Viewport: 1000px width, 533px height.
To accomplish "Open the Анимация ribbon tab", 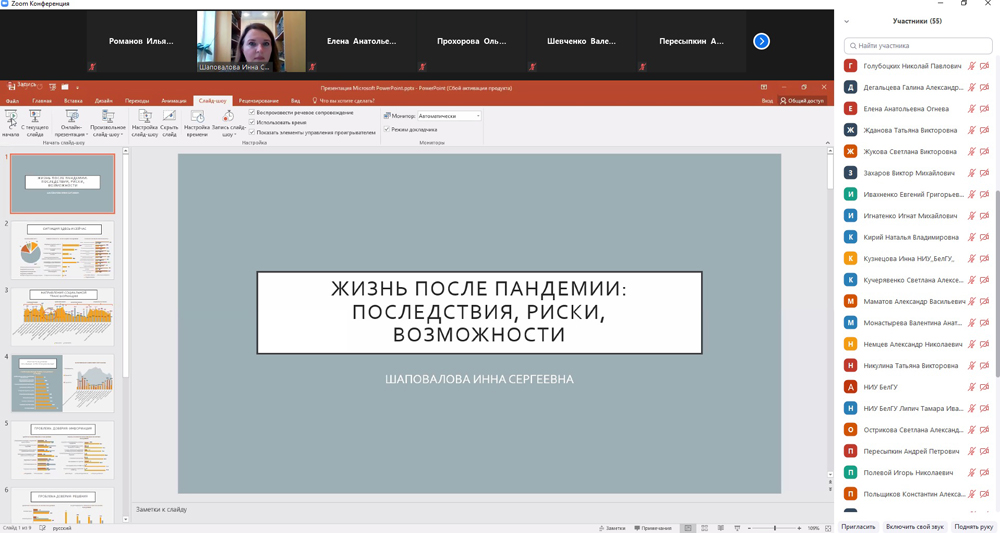I will [173, 101].
